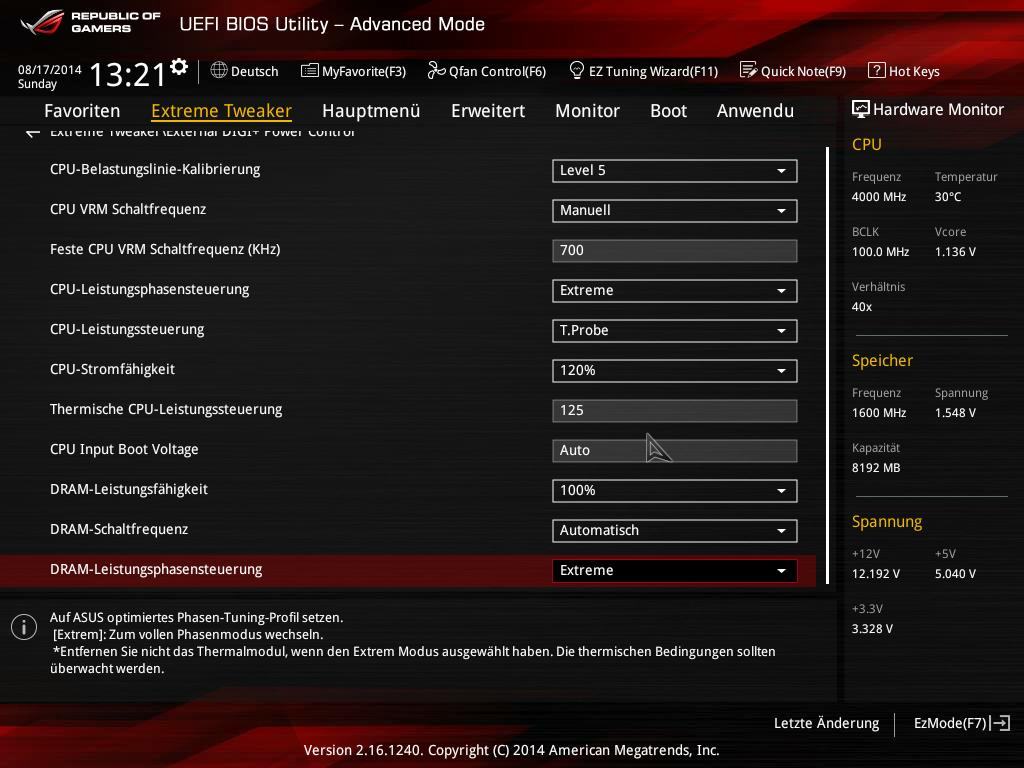Open the Favoriten tab
Screen dimensions: 1024x768
(82, 111)
